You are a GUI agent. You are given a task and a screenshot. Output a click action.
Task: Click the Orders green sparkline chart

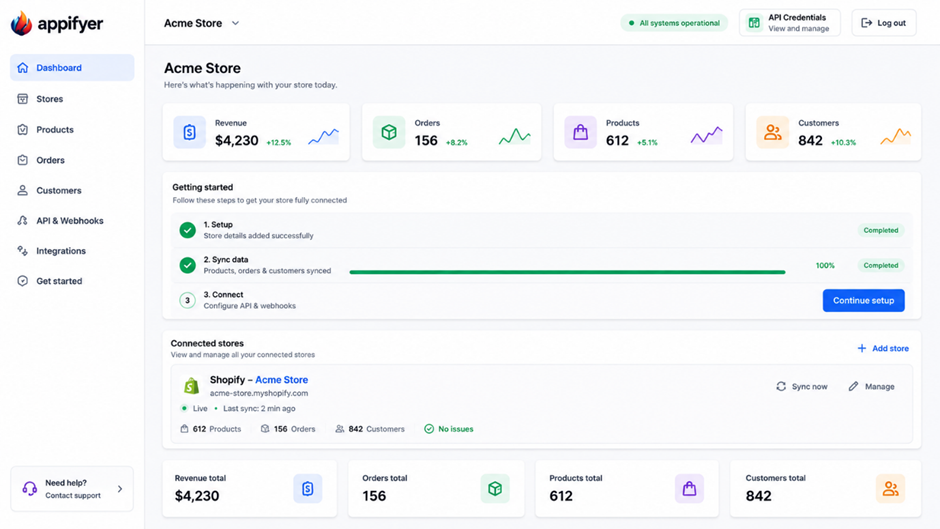pos(514,136)
